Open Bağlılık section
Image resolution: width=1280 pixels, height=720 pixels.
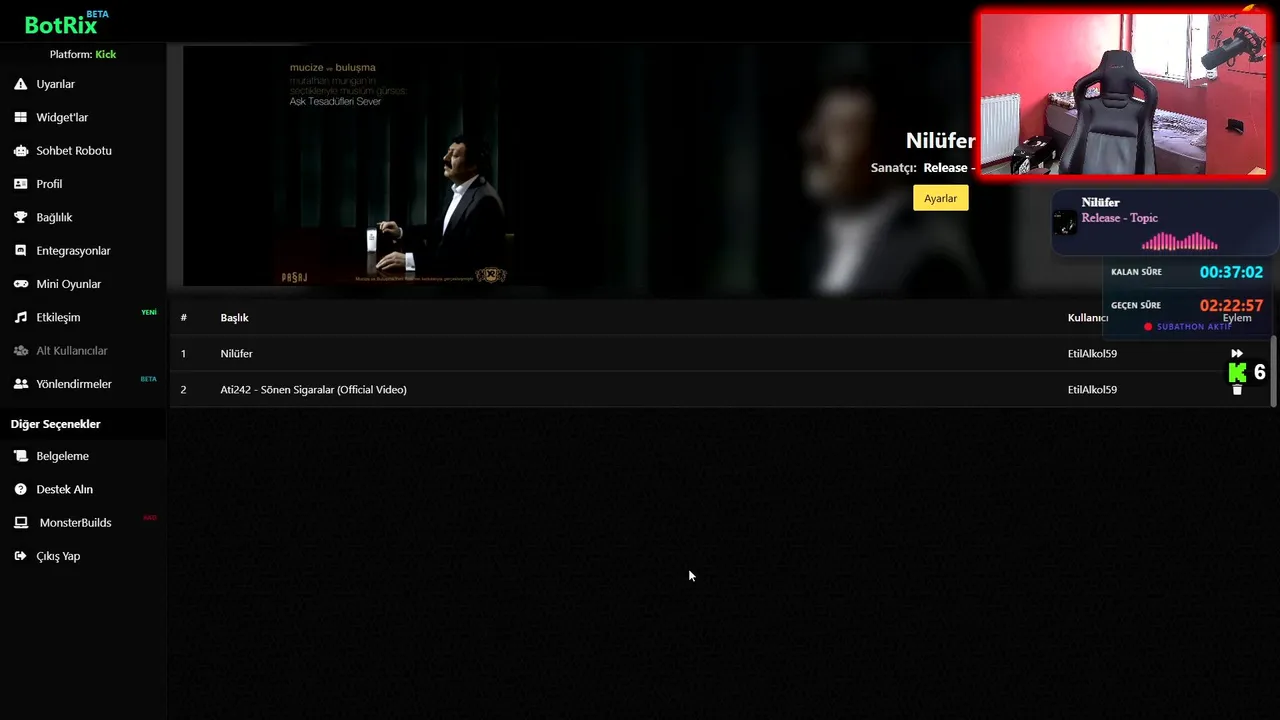coord(54,217)
